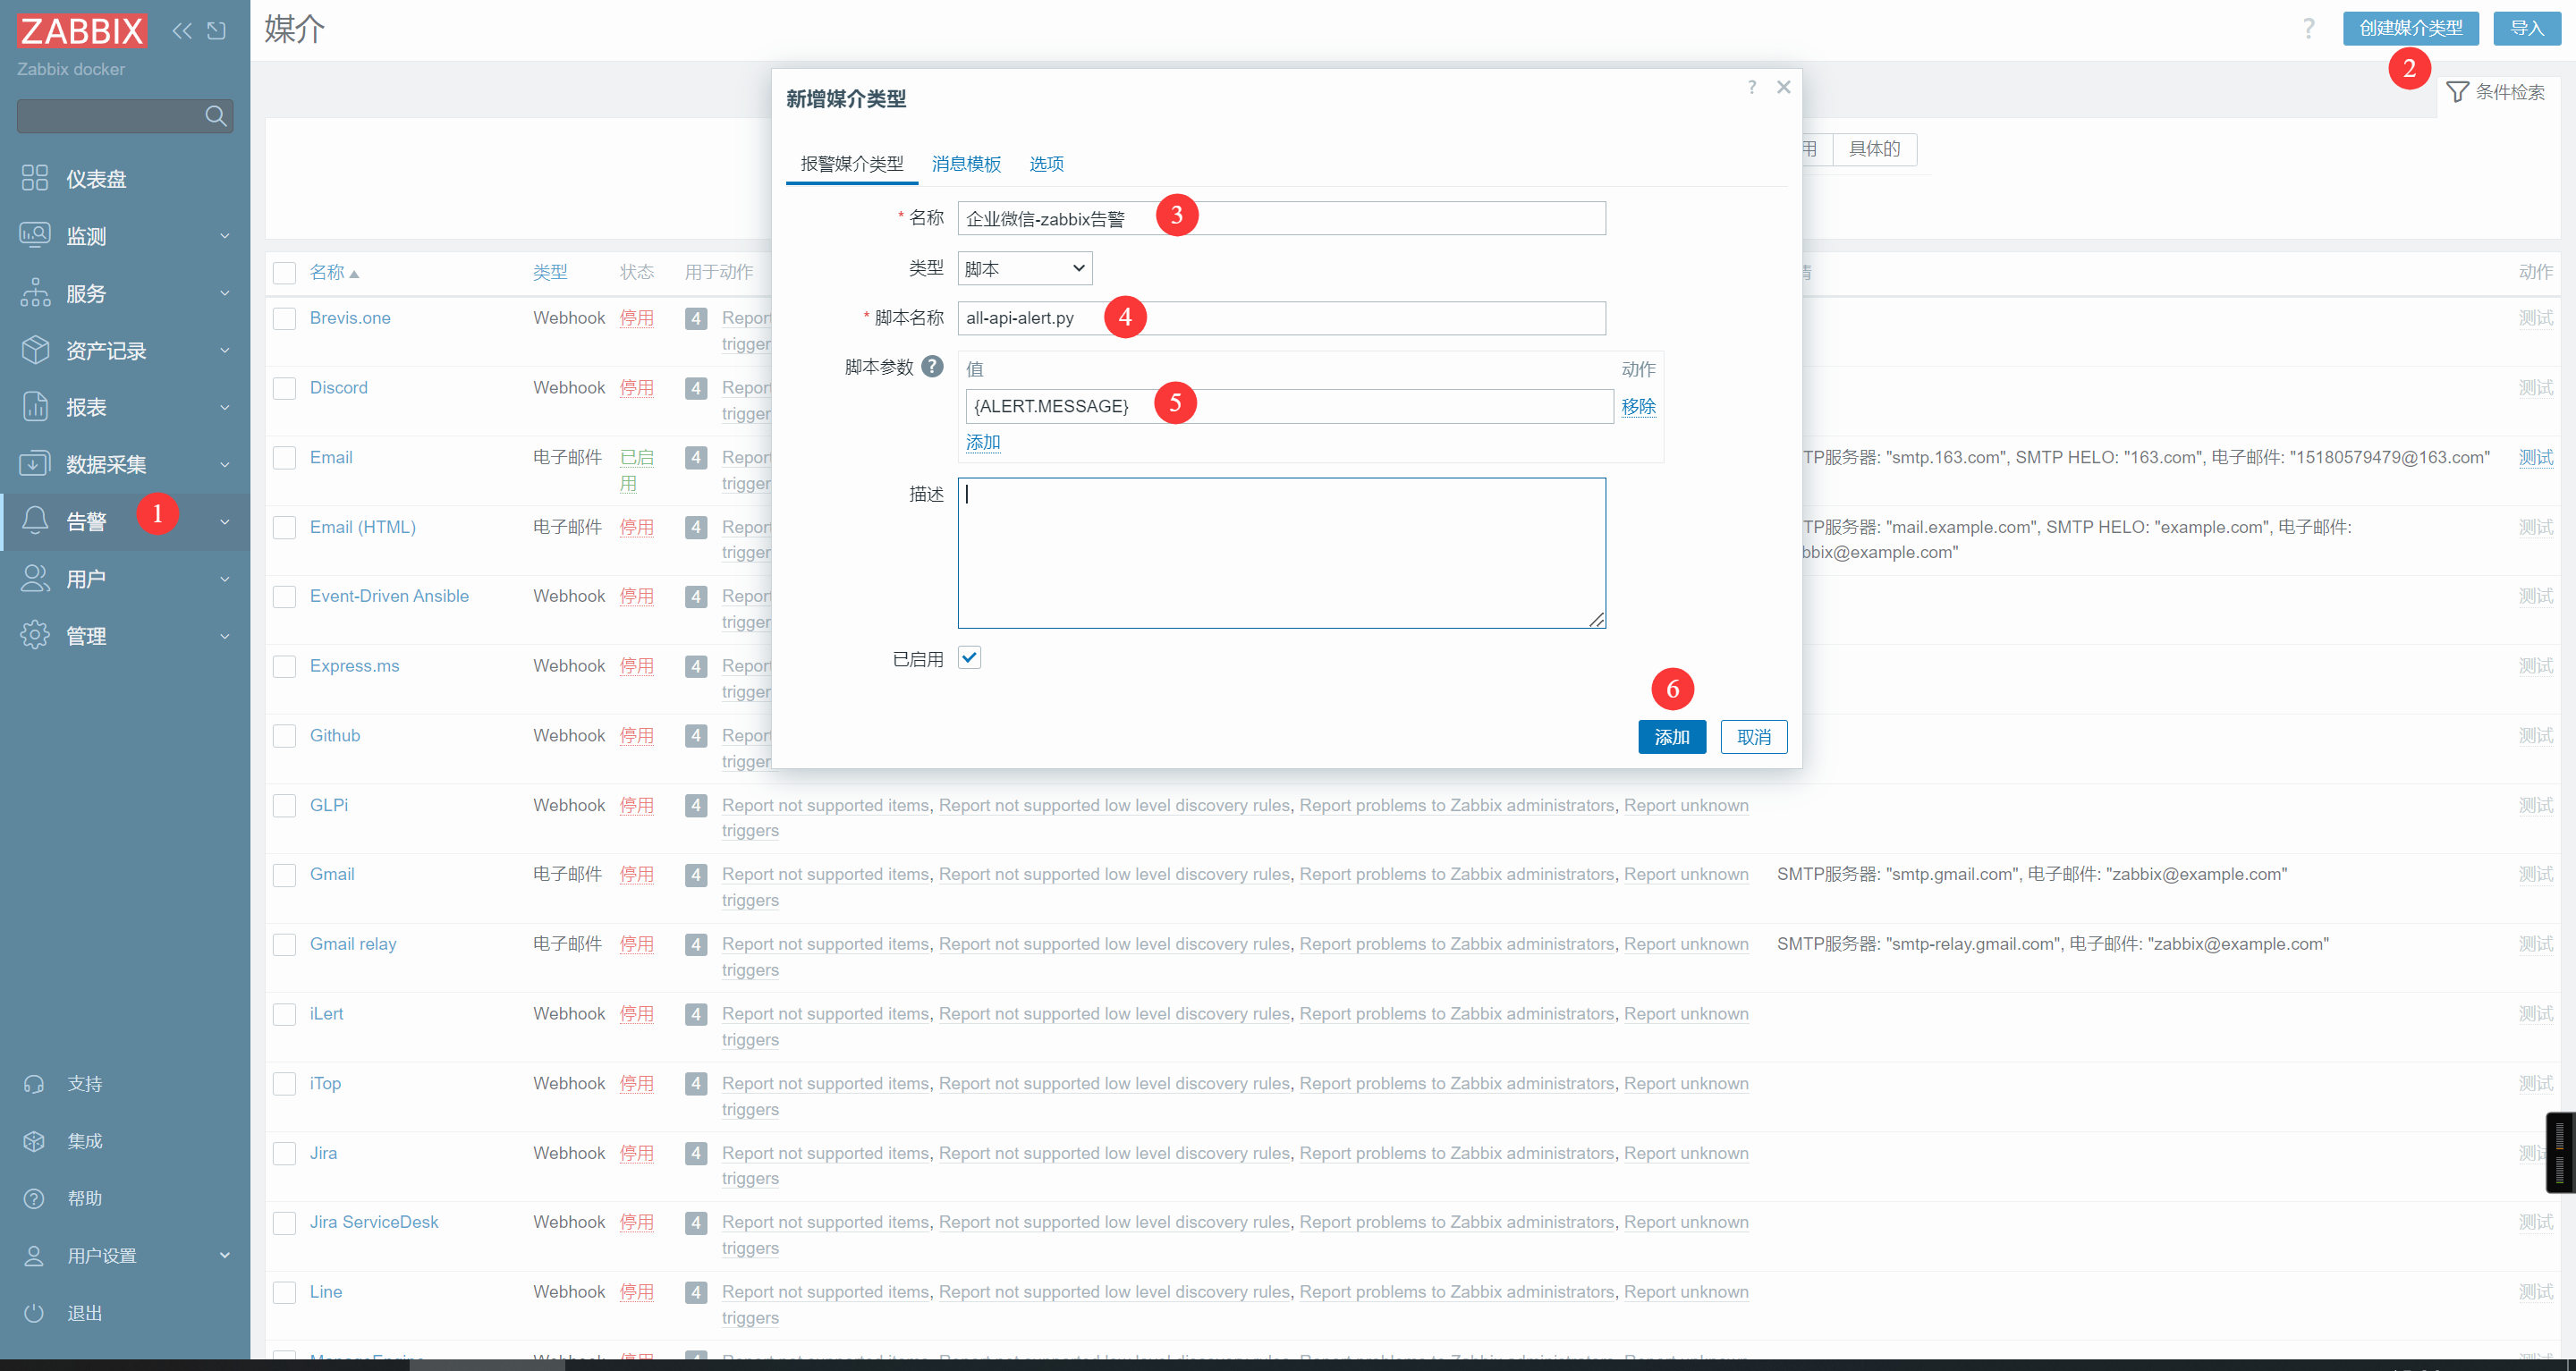Check the Brevis.one row checkbox
Viewport: 2576px width, 1371px height.
coord(285,319)
